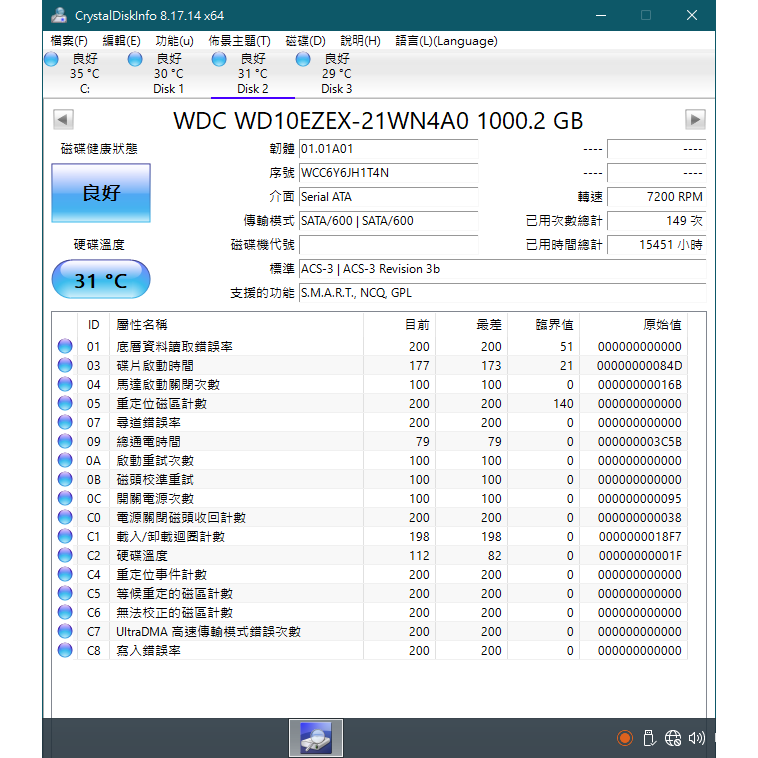This screenshot has width=758, height=758.
Task: Click the empty 磁碟機代號 field
Action: point(389,245)
